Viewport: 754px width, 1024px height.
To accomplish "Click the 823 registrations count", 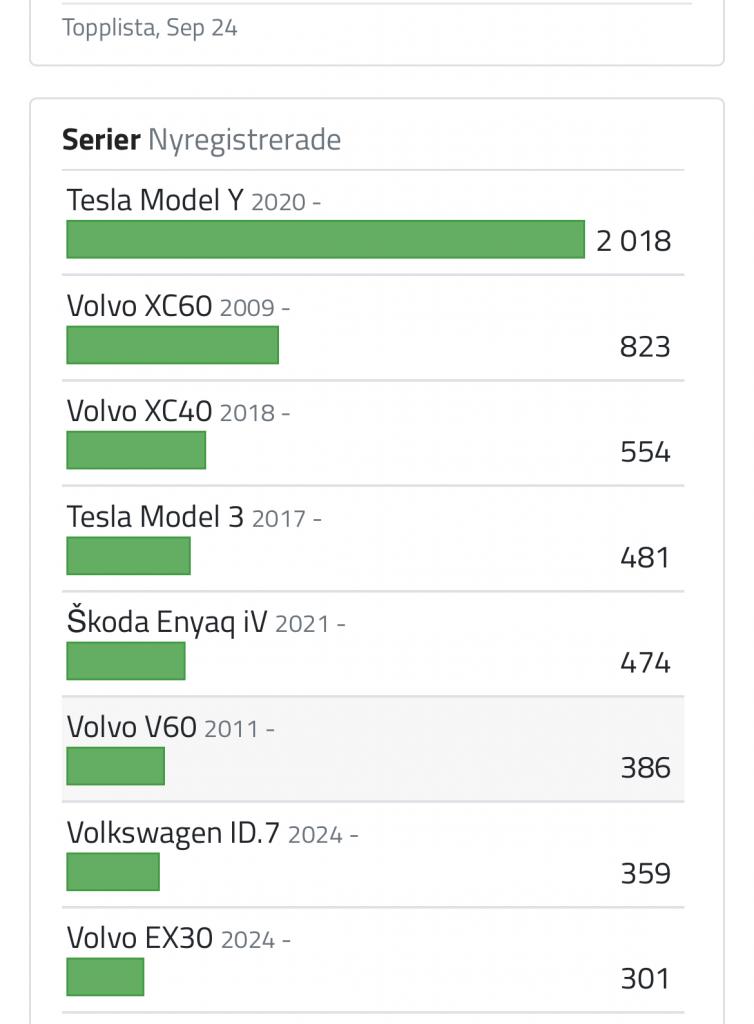I will click(645, 347).
